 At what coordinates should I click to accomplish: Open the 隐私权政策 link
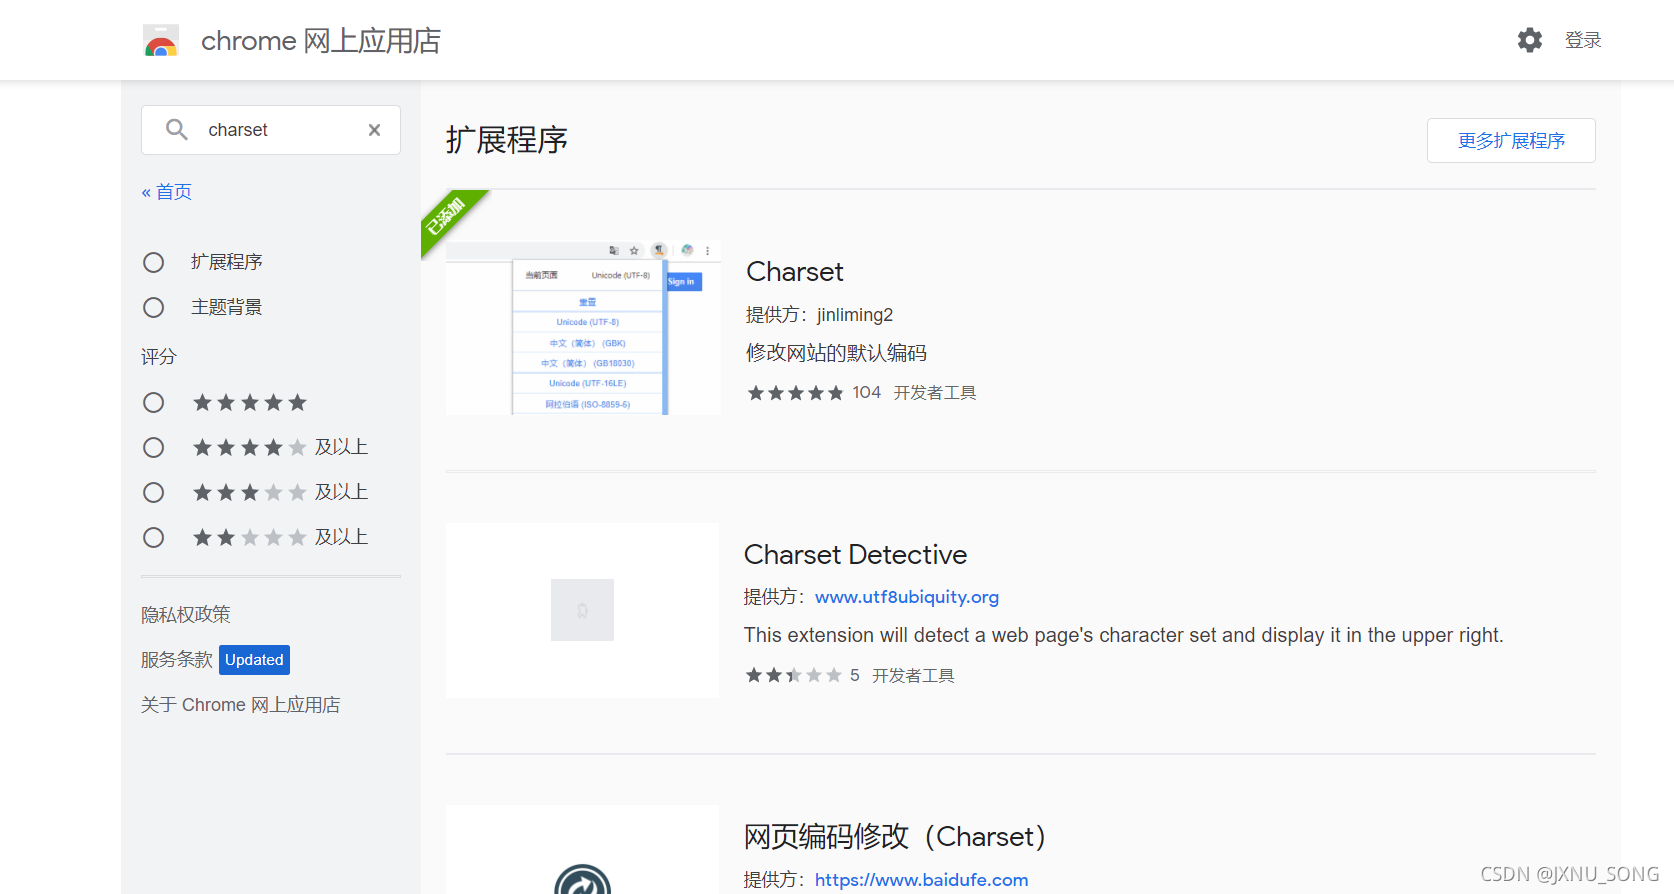point(186,614)
